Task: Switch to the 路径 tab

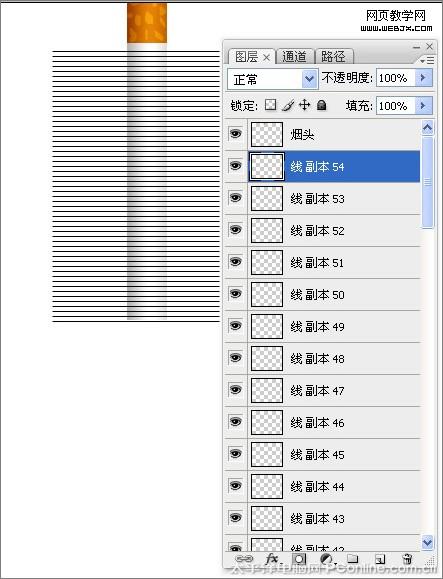Action: [334, 56]
